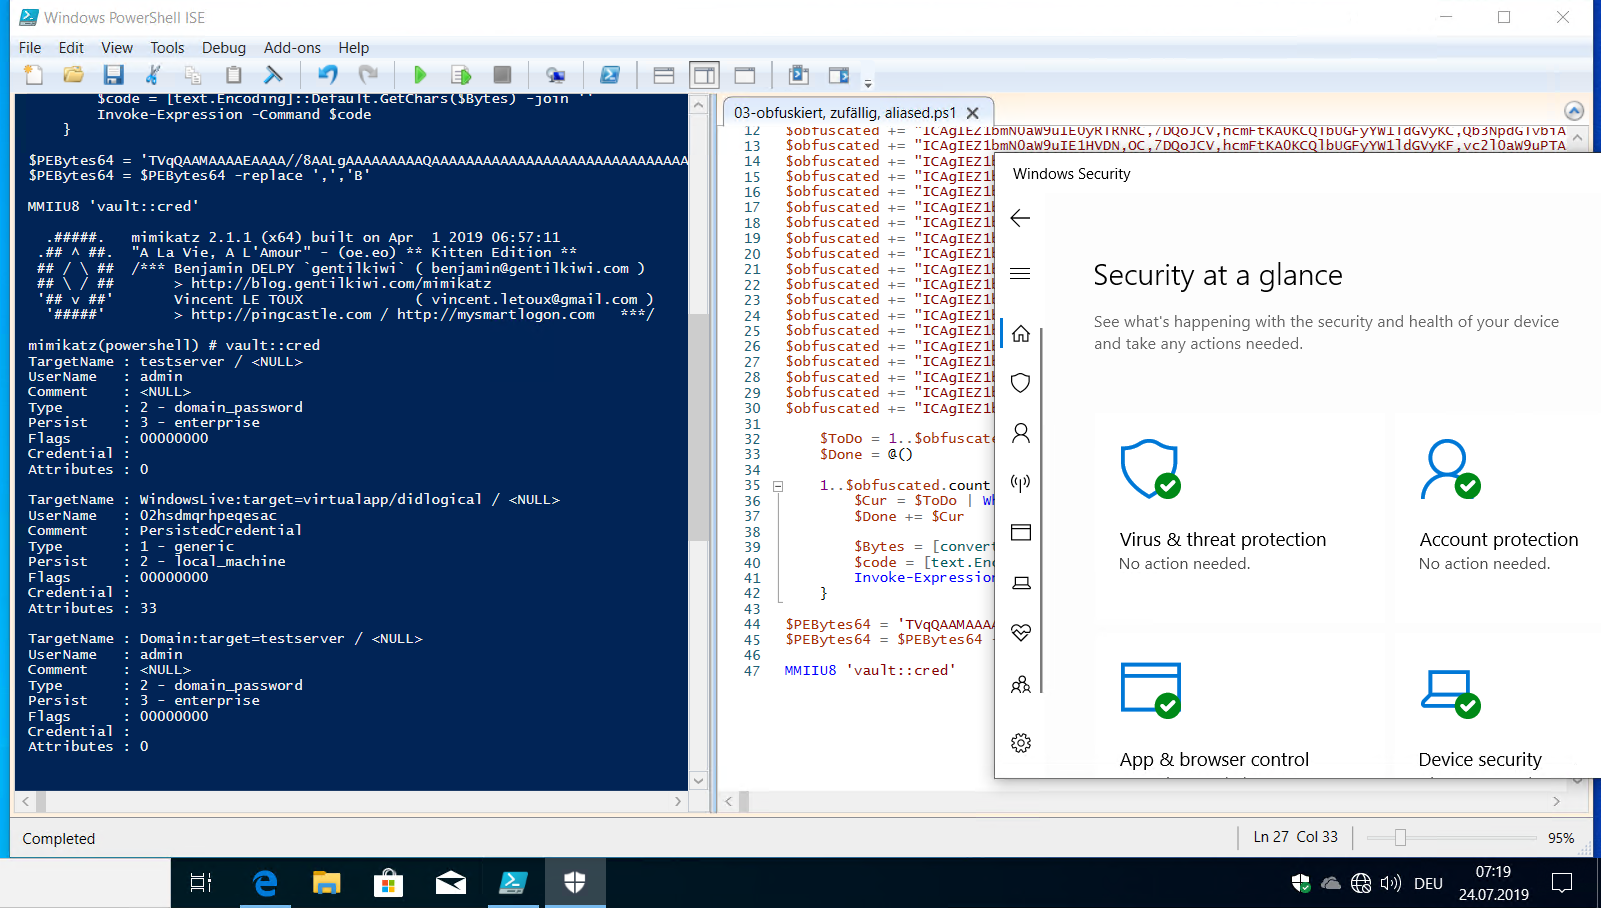Click the Show Command Add-on toolbar icon
The width and height of the screenshot is (1601, 908).
point(839,75)
